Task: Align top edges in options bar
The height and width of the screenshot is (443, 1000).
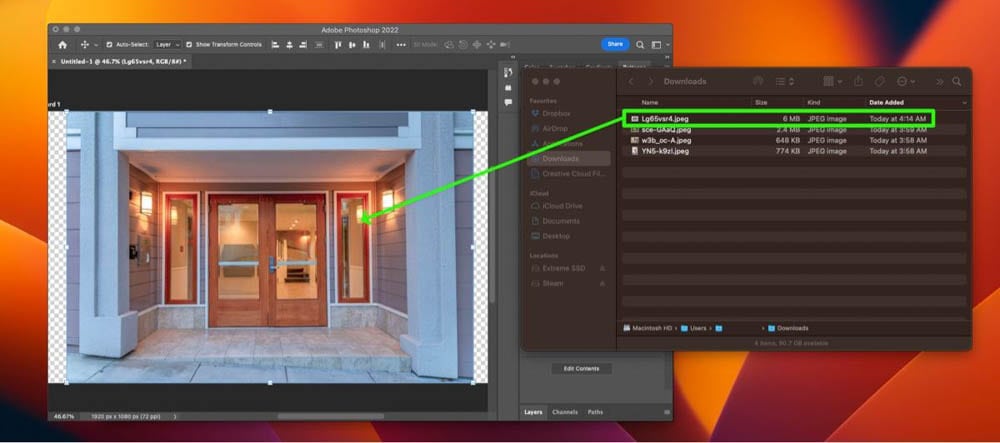Action: tap(338, 45)
